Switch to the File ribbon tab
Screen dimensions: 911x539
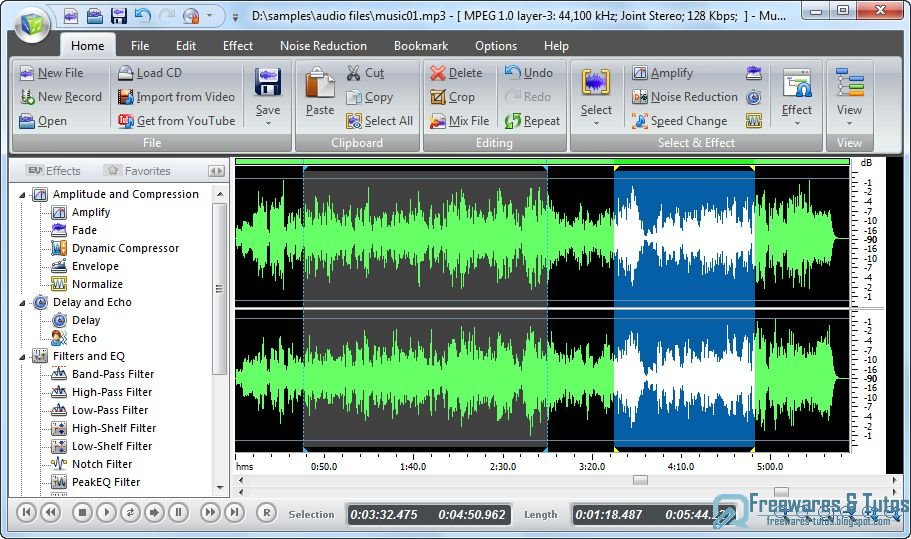click(140, 46)
